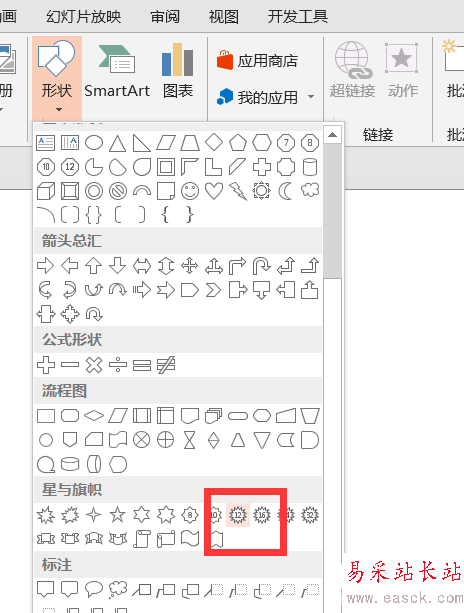Select the 16-Point Star shape

coord(262,515)
